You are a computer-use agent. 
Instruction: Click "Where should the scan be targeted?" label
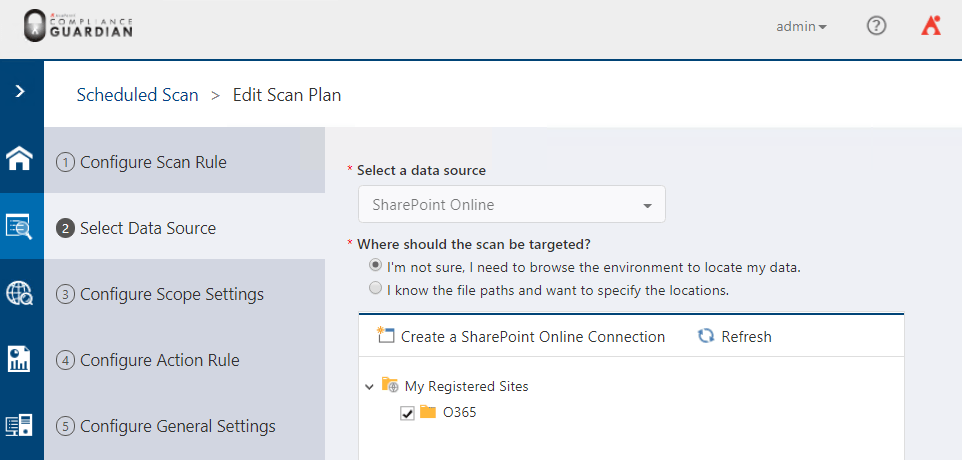click(474, 244)
